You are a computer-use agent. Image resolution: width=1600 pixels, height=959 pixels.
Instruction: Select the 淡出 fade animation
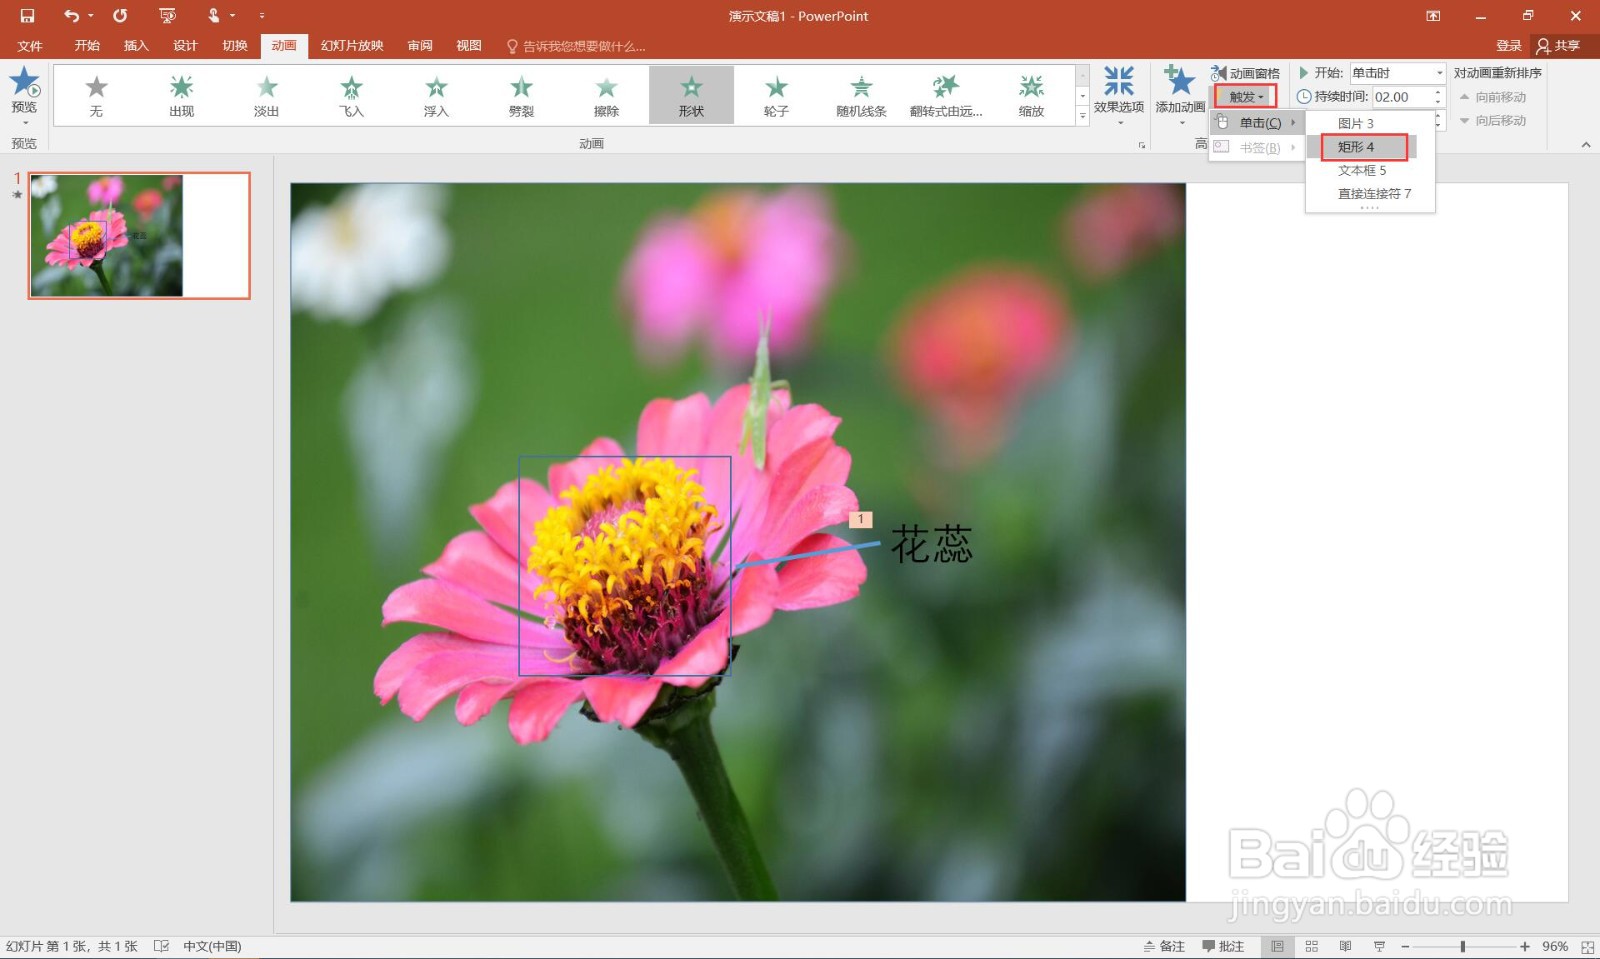point(266,95)
